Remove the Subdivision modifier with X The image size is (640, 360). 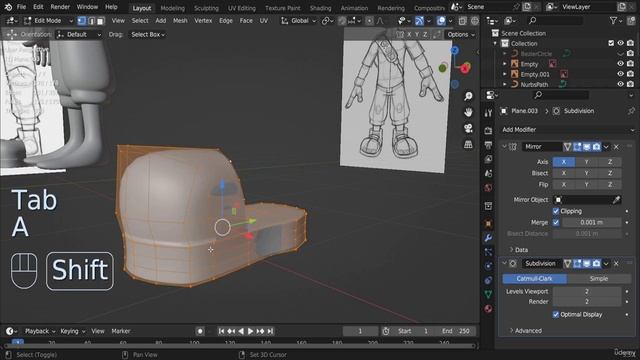click(x=616, y=264)
